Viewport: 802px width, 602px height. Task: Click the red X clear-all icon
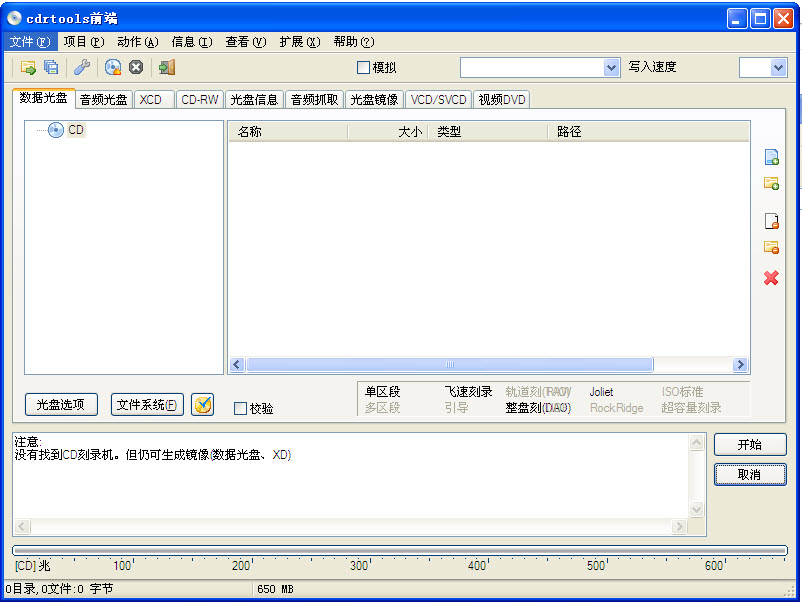[771, 278]
